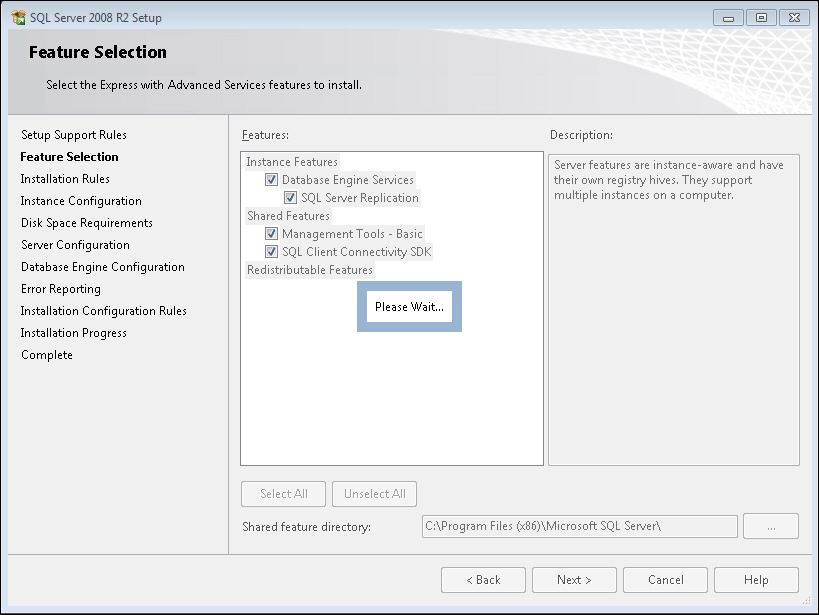Open Help for Feature Selection

click(756, 580)
